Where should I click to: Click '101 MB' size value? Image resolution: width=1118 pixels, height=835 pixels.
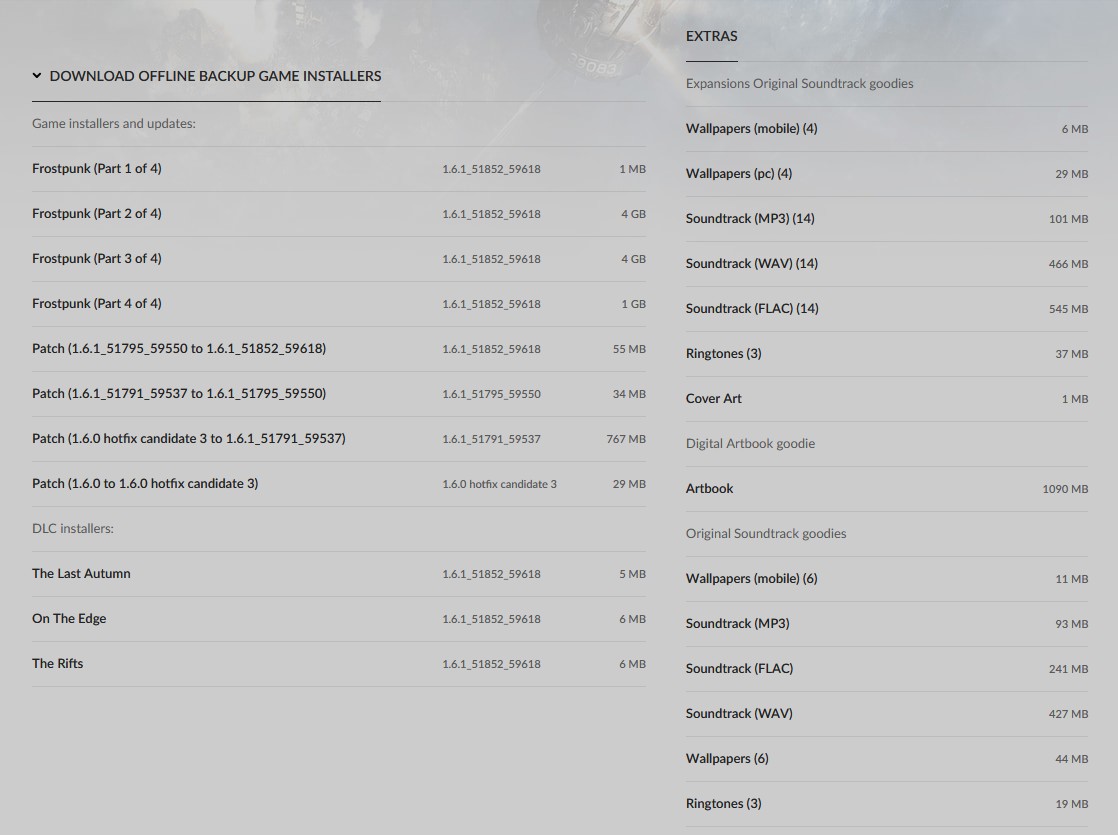tap(1068, 220)
